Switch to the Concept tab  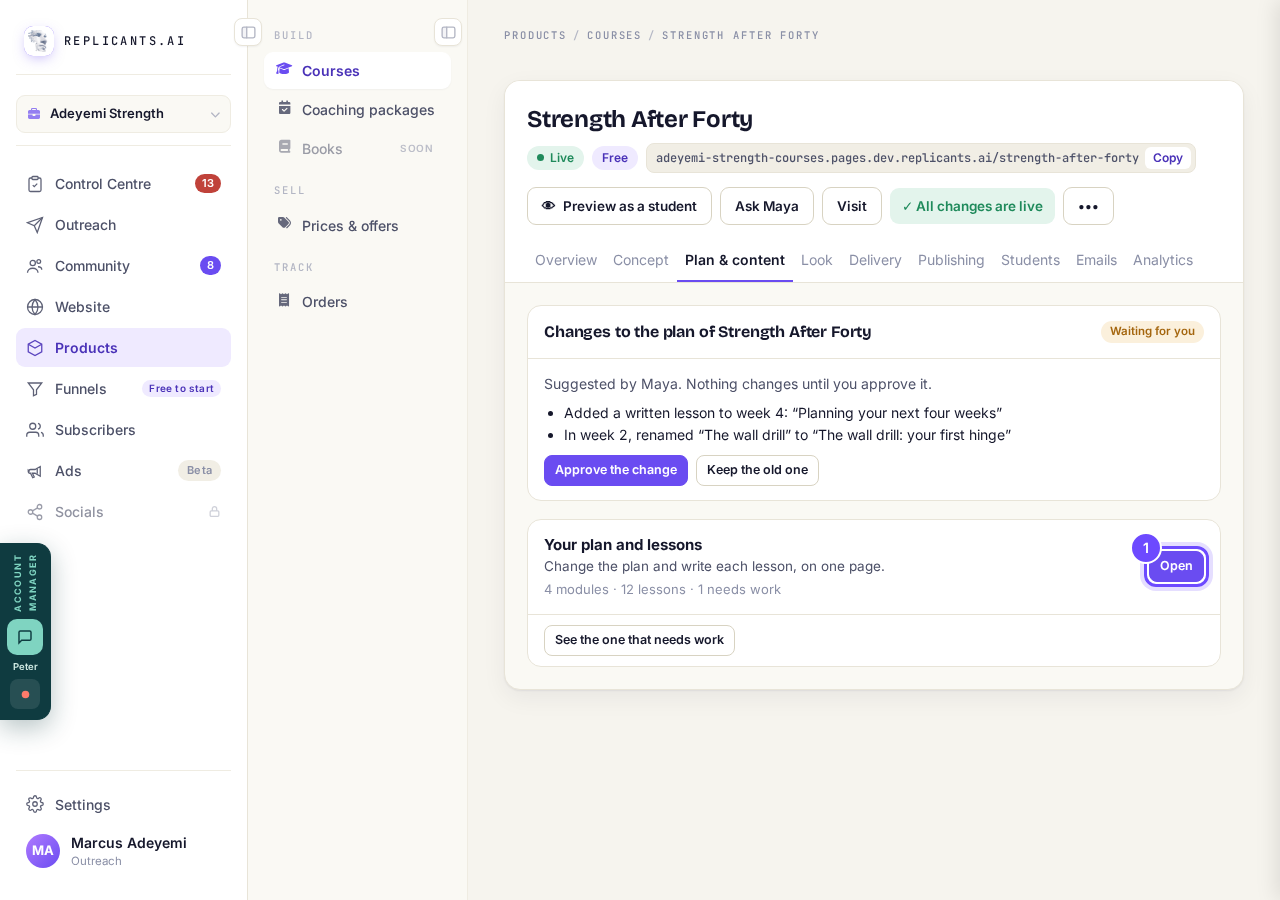[x=641, y=260]
